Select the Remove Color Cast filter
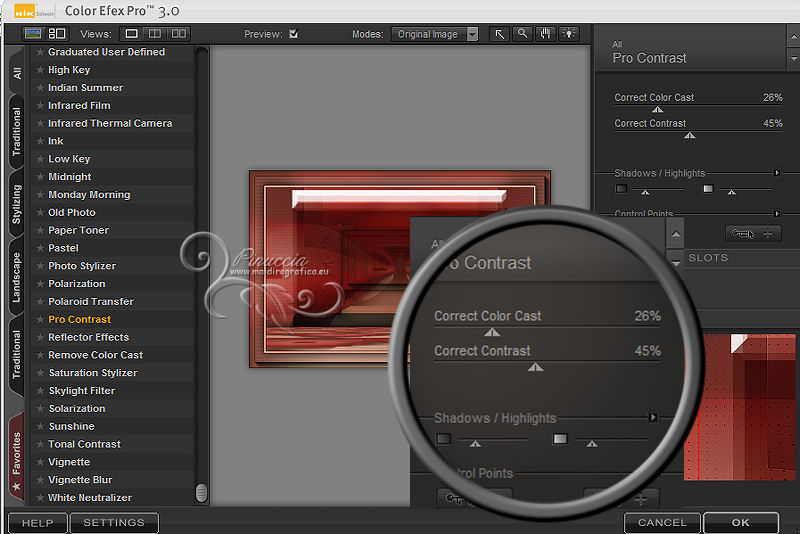 click(x=95, y=355)
